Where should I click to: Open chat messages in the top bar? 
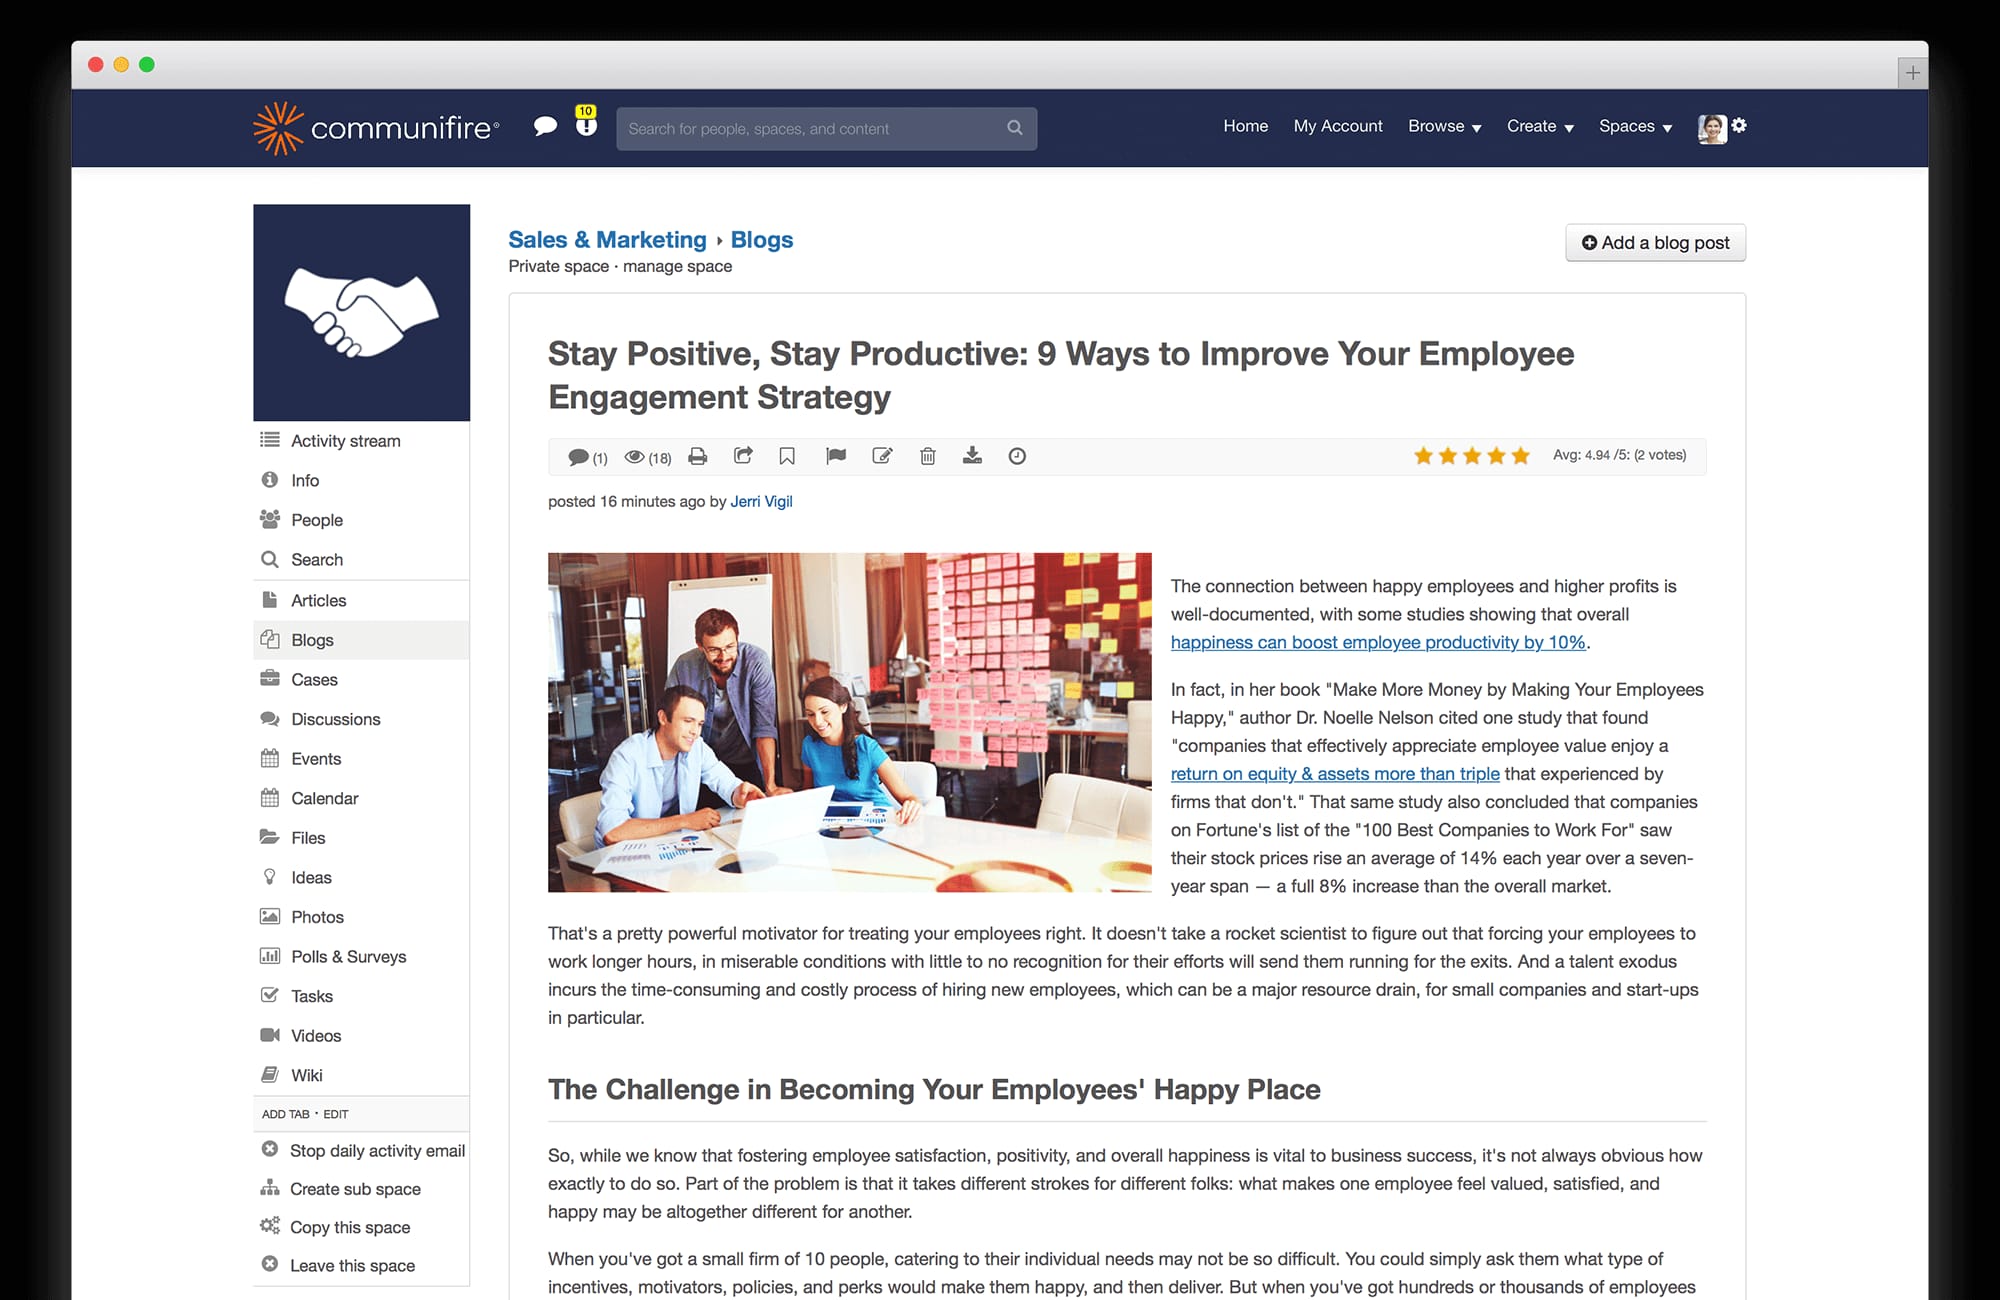click(546, 127)
